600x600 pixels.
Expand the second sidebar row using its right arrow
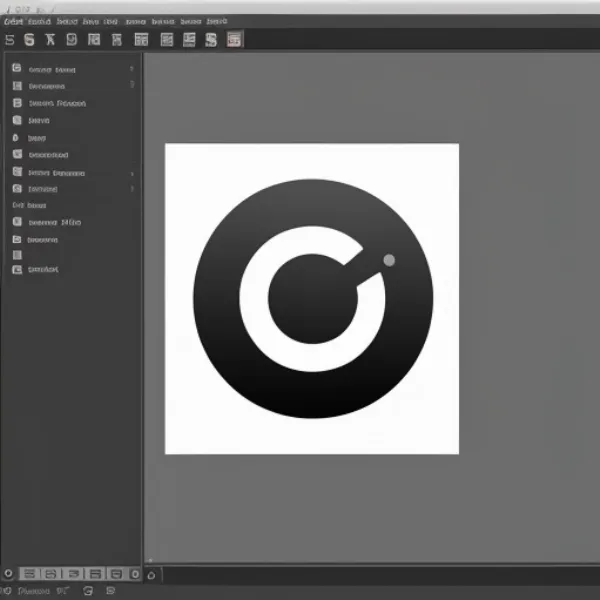click(x=132, y=86)
